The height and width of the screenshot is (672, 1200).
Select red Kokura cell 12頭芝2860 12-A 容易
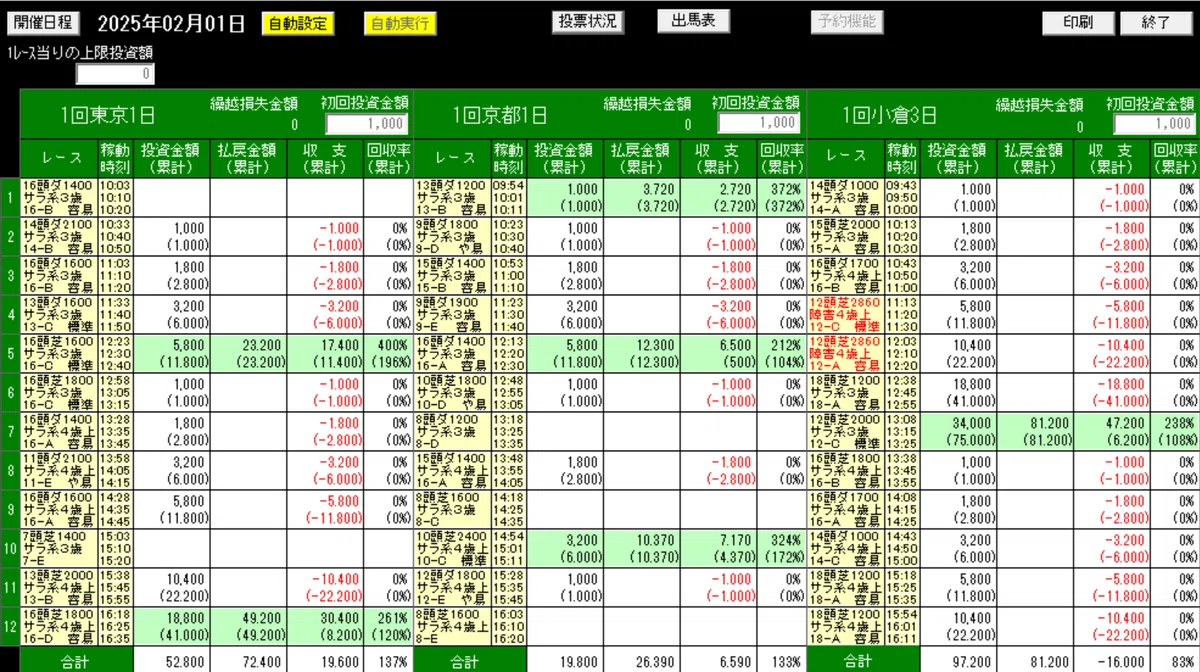pyautogui.click(x=846, y=353)
